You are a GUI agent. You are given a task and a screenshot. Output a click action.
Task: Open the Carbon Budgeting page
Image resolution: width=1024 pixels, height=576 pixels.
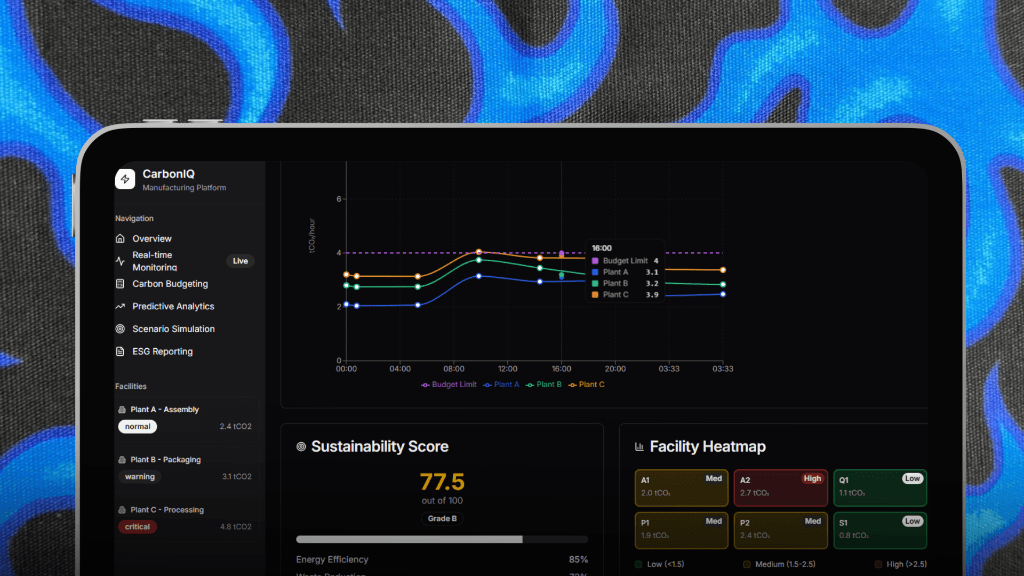(170, 284)
